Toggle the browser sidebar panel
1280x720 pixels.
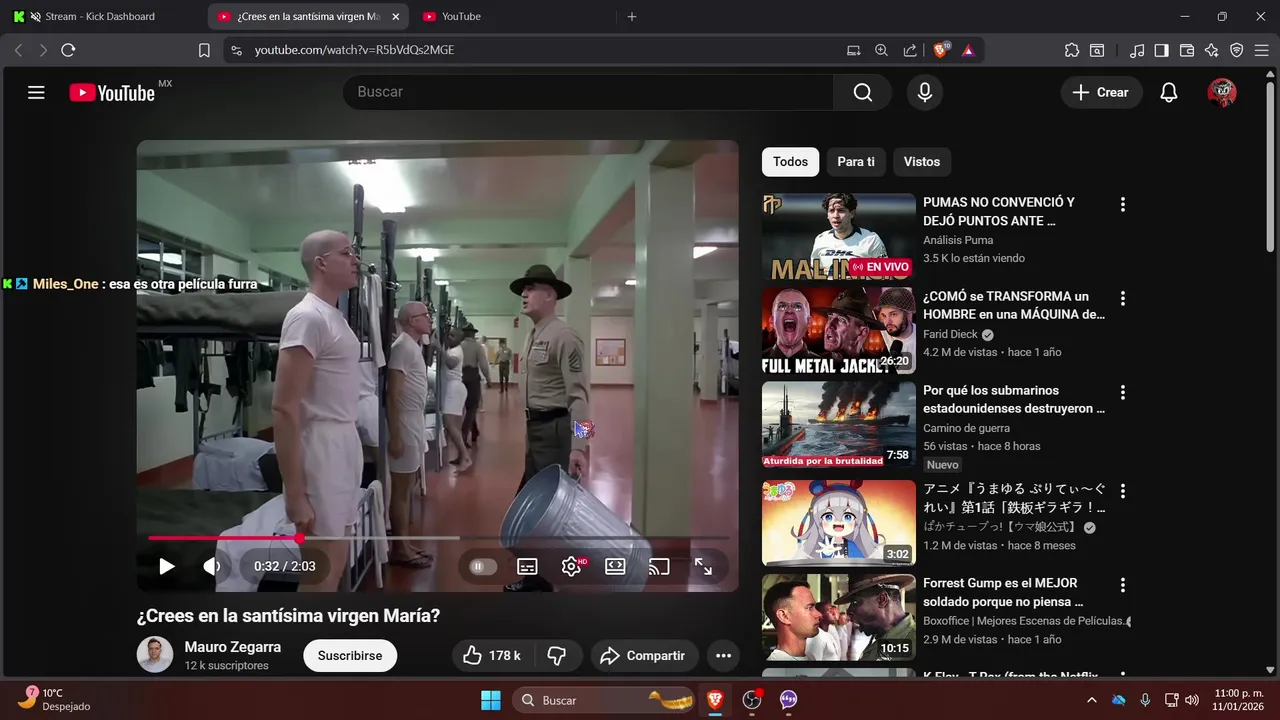pos(1161,50)
